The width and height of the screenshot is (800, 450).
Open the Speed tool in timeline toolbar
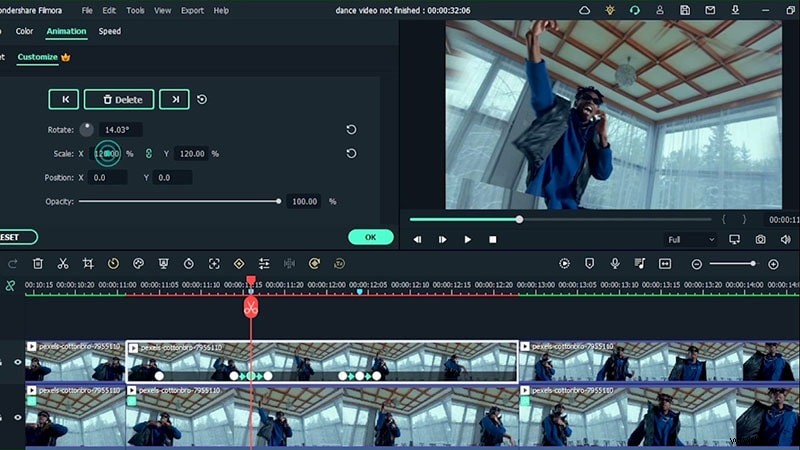tap(113, 264)
